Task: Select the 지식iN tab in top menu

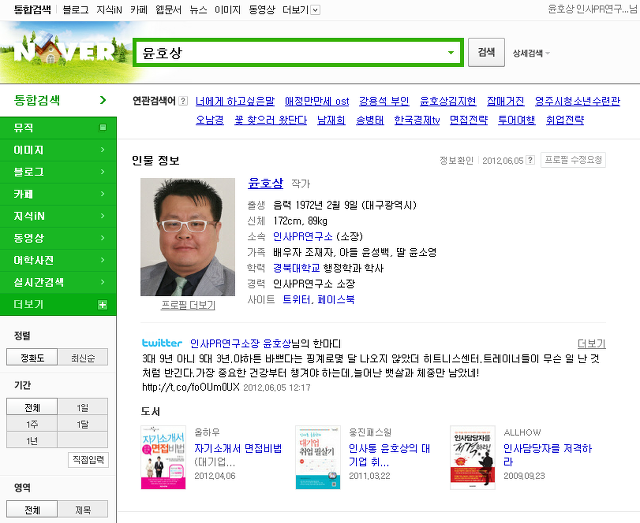Action: click(109, 10)
